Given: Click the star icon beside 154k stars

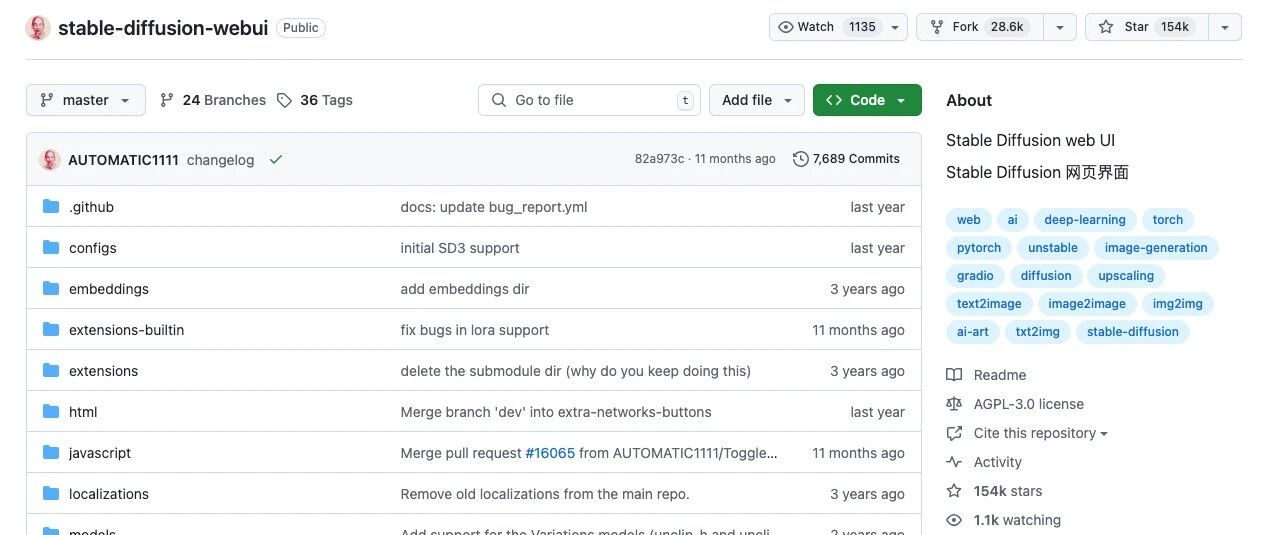Looking at the screenshot, I should click(x=954, y=491).
